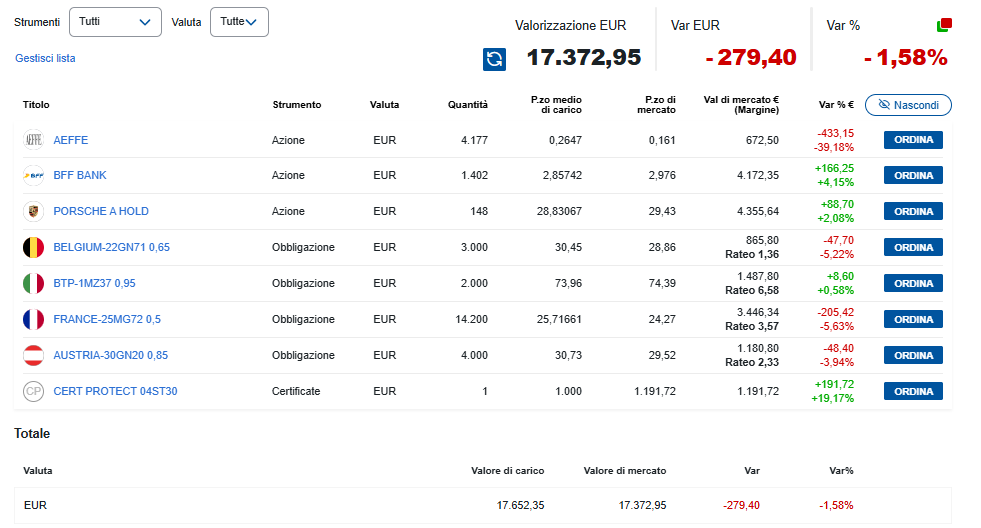Click the BFF Bank logo icon
Viewport: 981px width, 528px height.
tap(34, 175)
